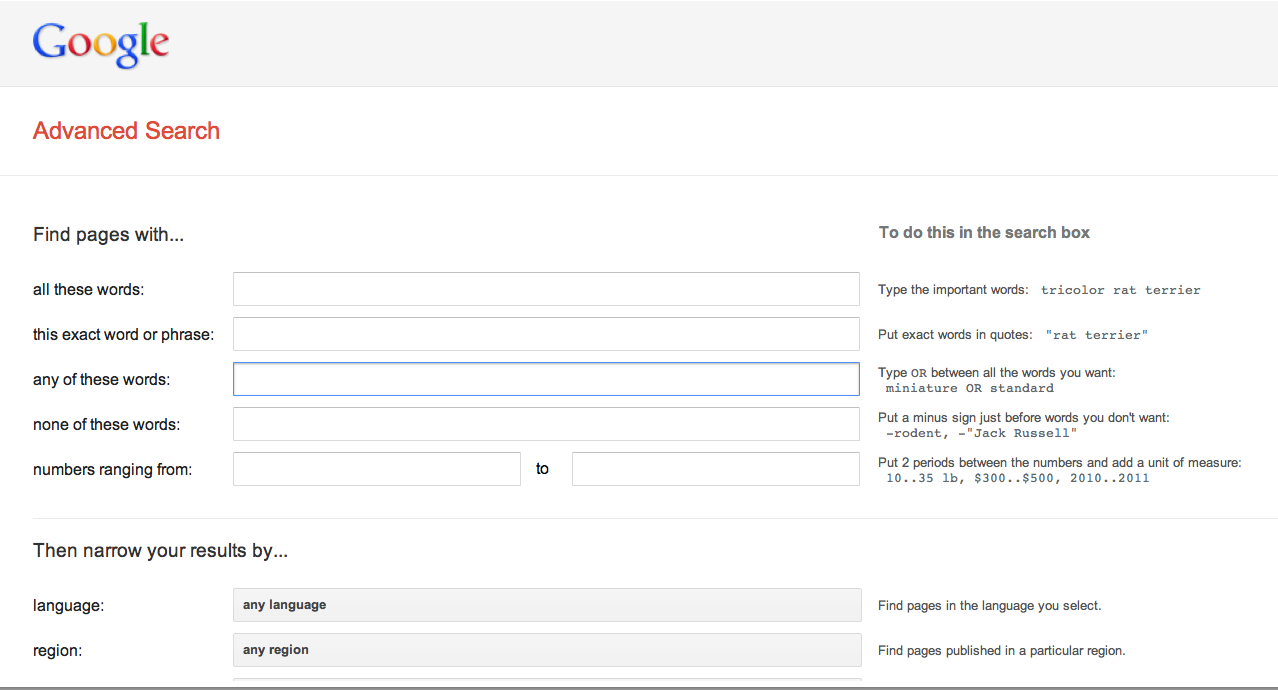Click the "any of these words:" label
The image size is (1278, 690).
(101, 380)
